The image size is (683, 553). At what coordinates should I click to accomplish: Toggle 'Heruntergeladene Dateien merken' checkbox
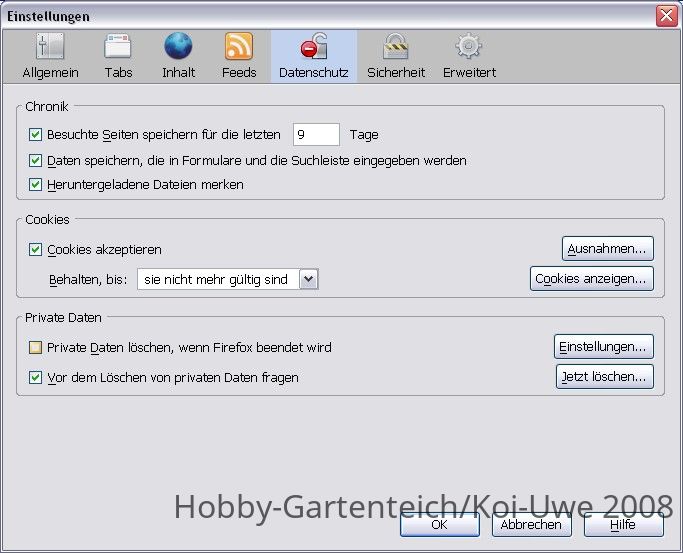[35, 185]
